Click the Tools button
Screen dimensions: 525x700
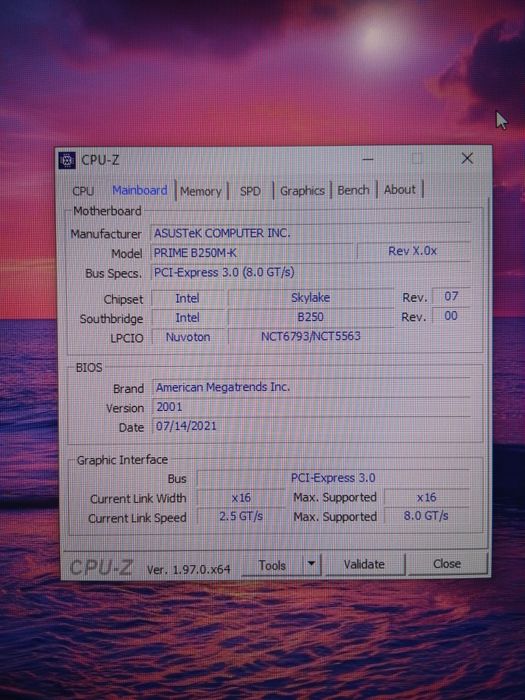coord(272,565)
